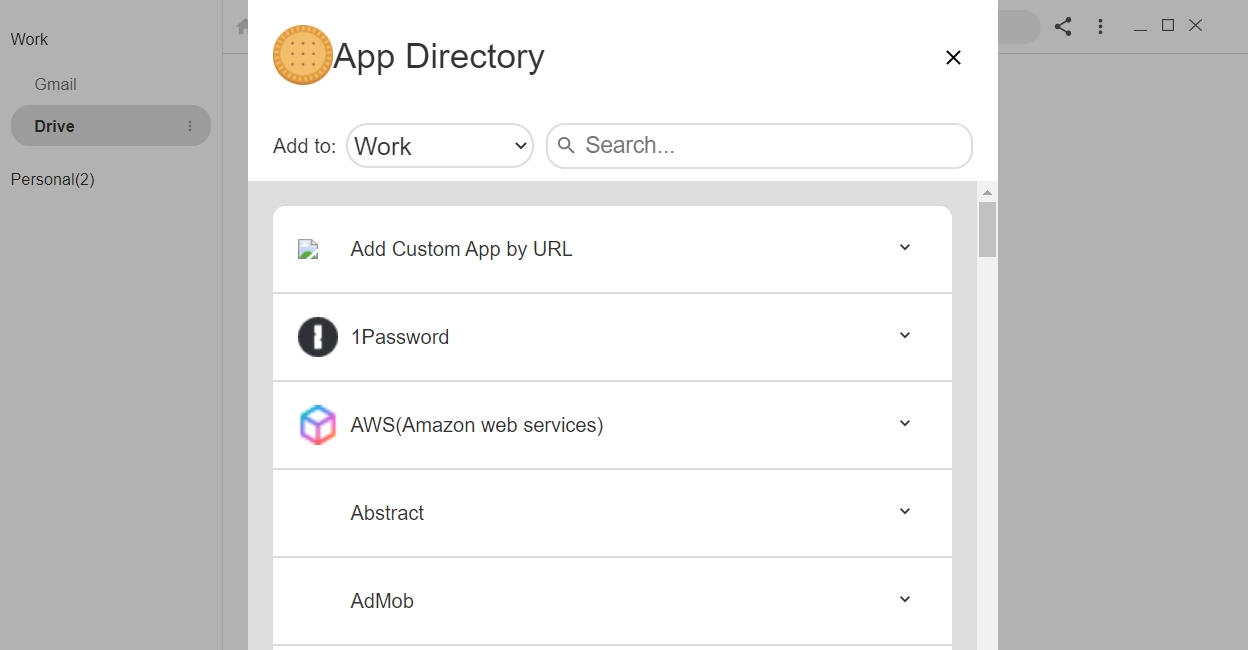Open Gmail in the sidebar
This screenshot has width=1248, height=650.
click(x=55, y=84)
